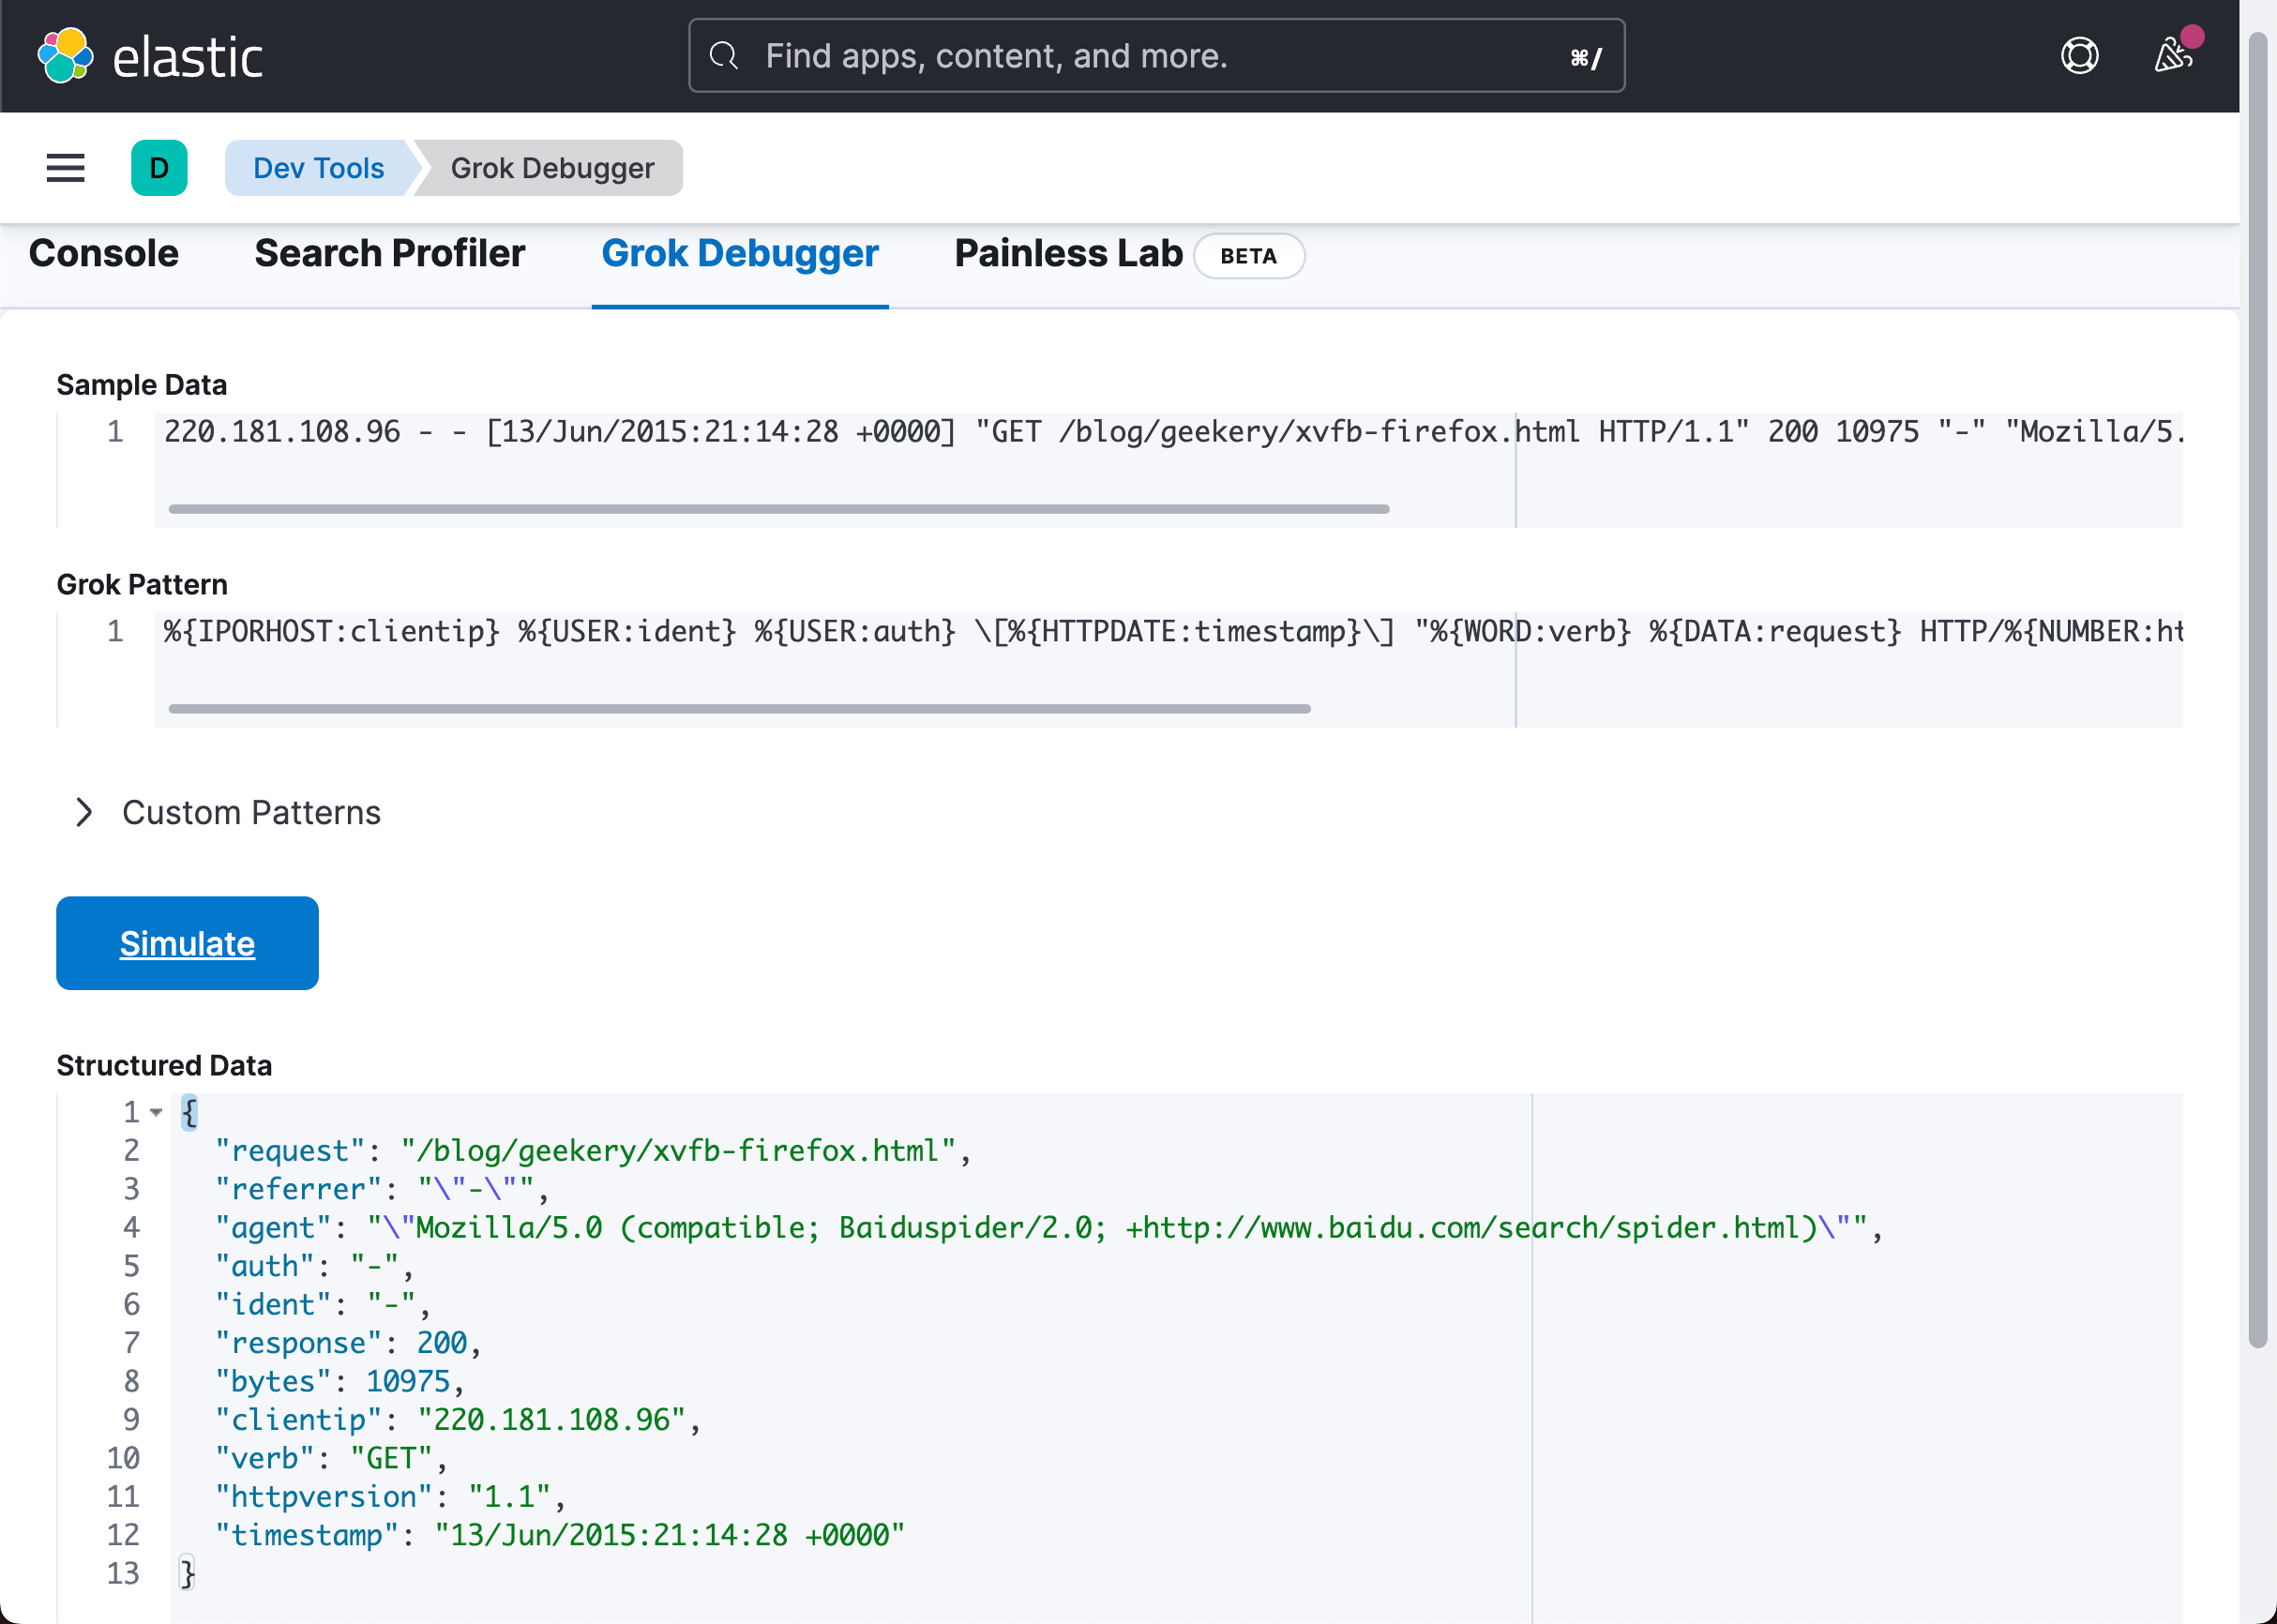The width and height of the screenshot is (2277, 1624).
Task: Click the Elastic logo
Action: tap(150, 56)
